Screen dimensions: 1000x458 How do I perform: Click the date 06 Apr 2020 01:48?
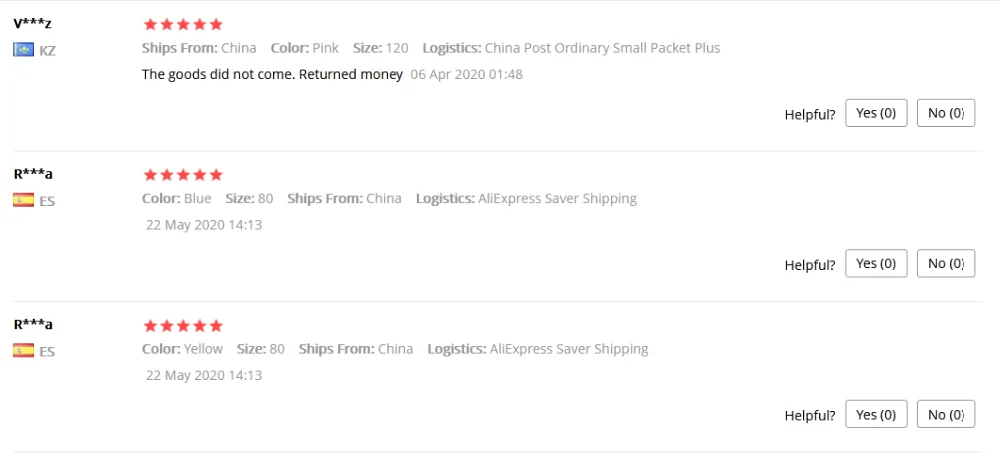tap(466, 74)
